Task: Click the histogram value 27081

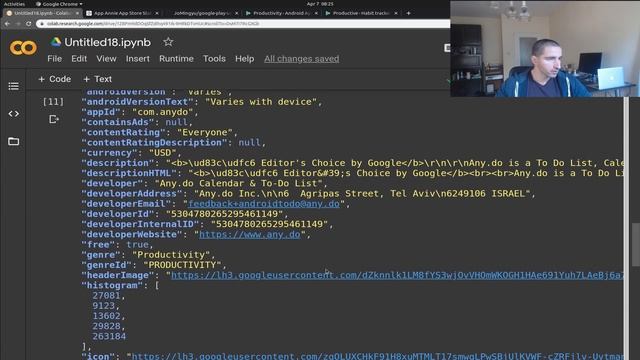Action: [108, 296]
